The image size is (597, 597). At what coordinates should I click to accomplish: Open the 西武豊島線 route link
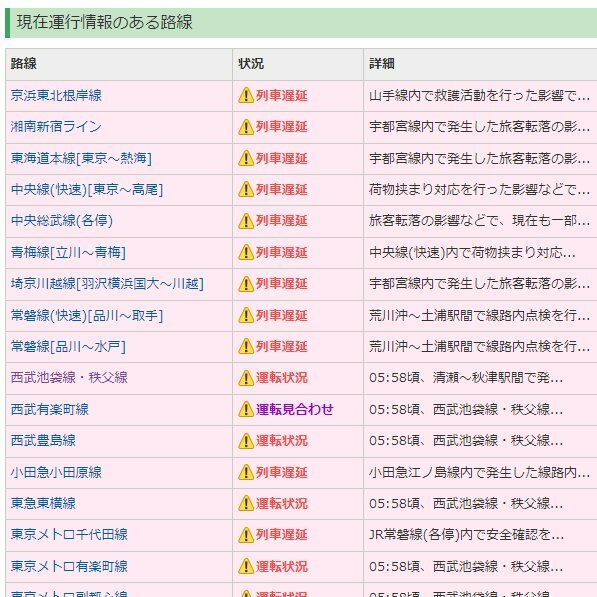43,441
